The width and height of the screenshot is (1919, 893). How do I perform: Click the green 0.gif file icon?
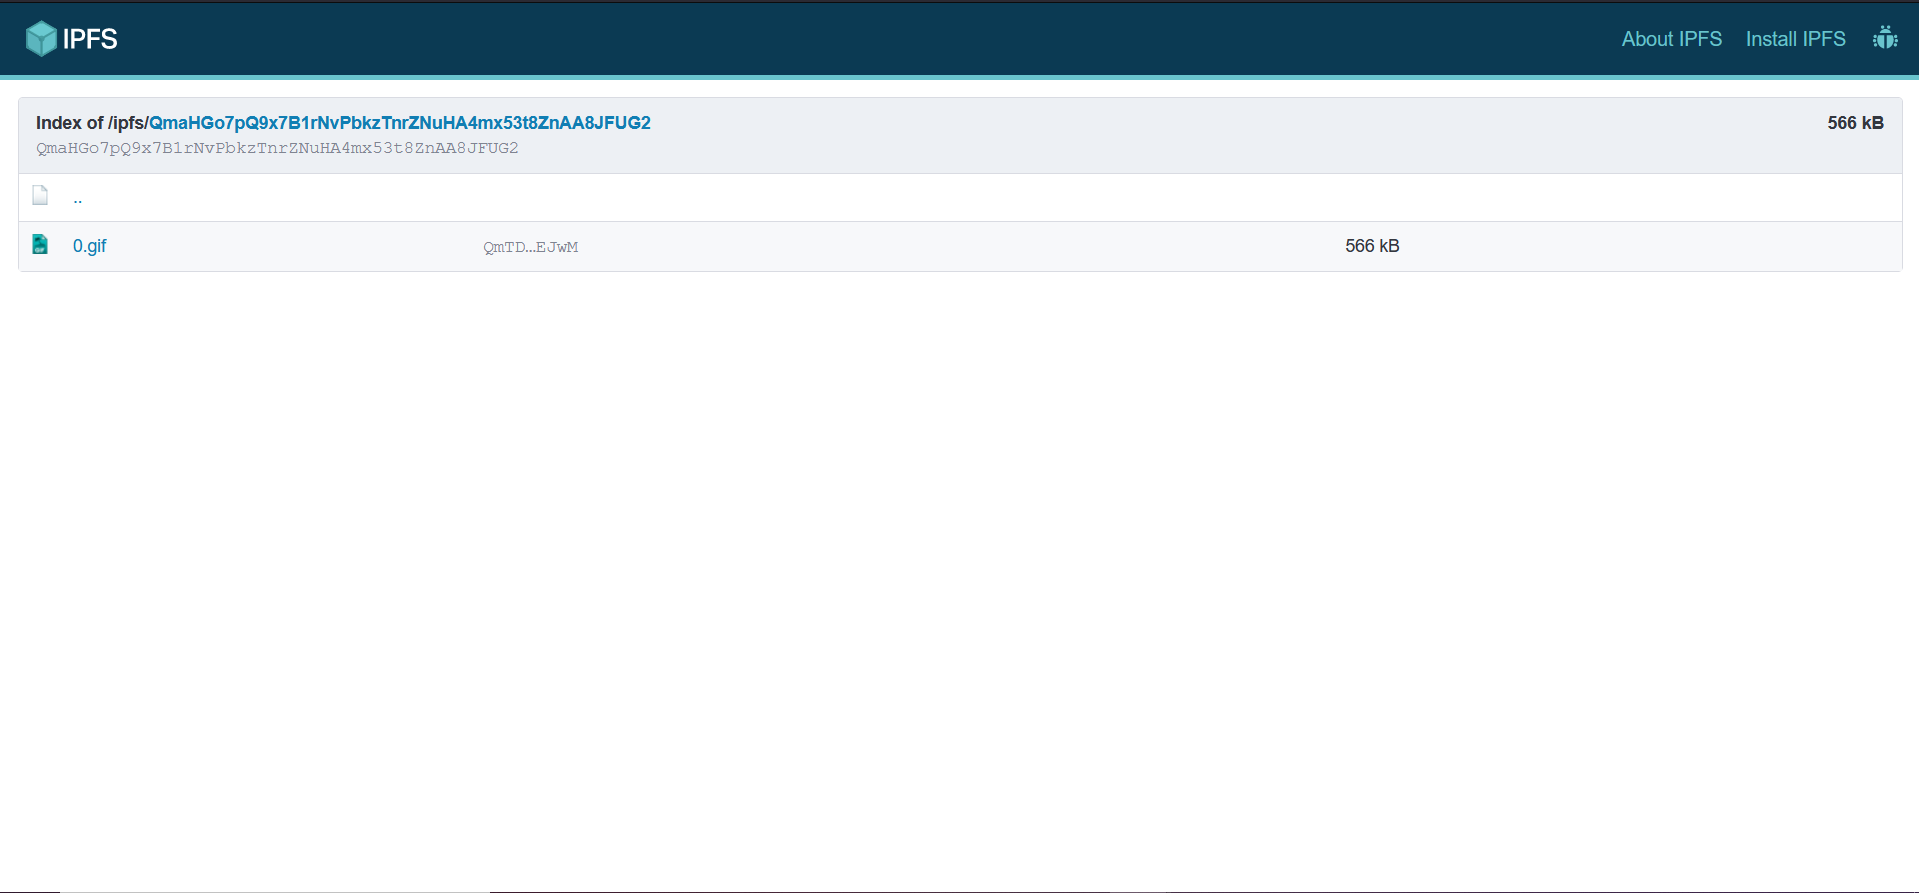[40, 244]
